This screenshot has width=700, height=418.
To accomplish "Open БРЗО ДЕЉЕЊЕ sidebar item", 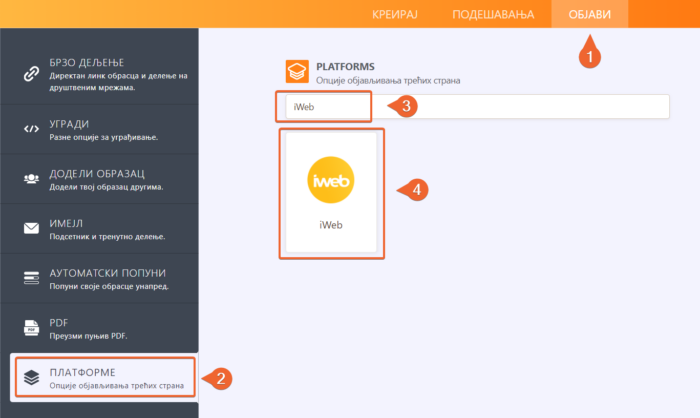I will click(x=99, y=75).
